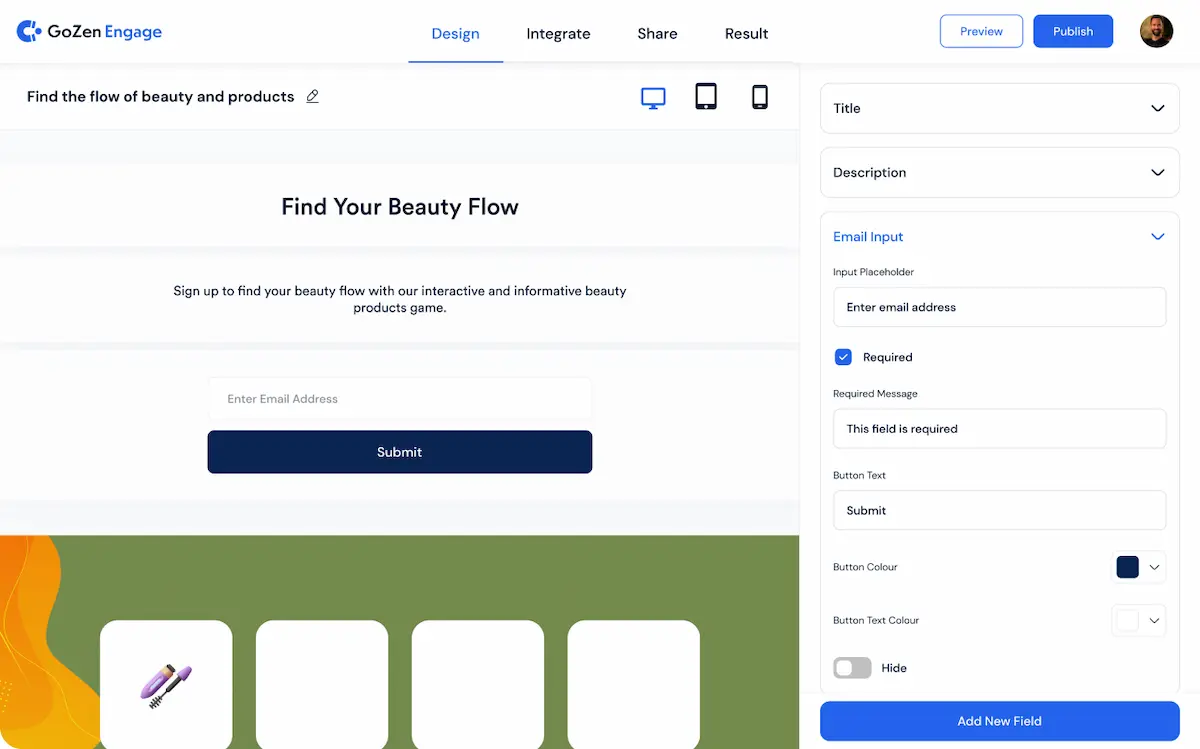Expand the Title section
The height and width of the screenshot is (749, 1200).
pyautogui.click(x=999, y=108)
